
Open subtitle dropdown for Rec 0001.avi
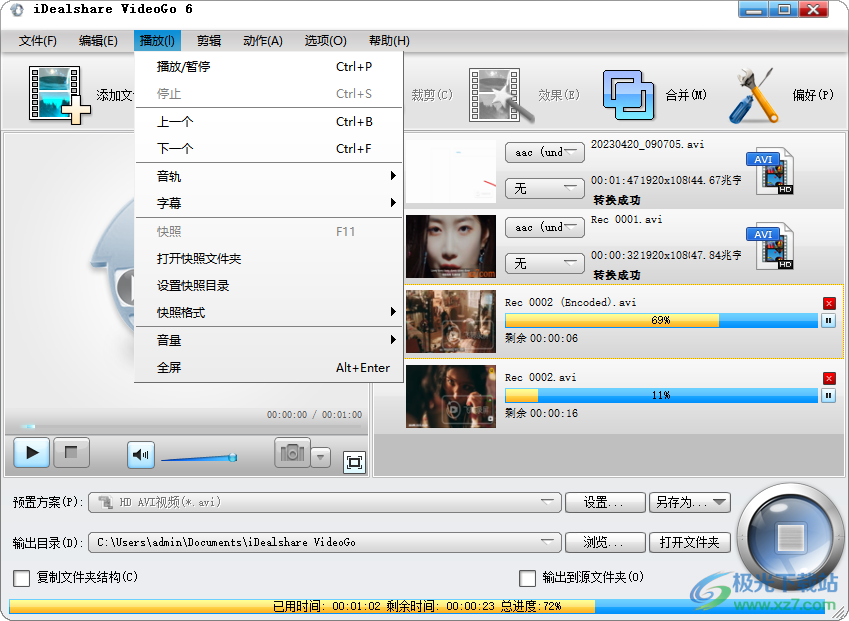pyautogui.click(x=545, y=264)
